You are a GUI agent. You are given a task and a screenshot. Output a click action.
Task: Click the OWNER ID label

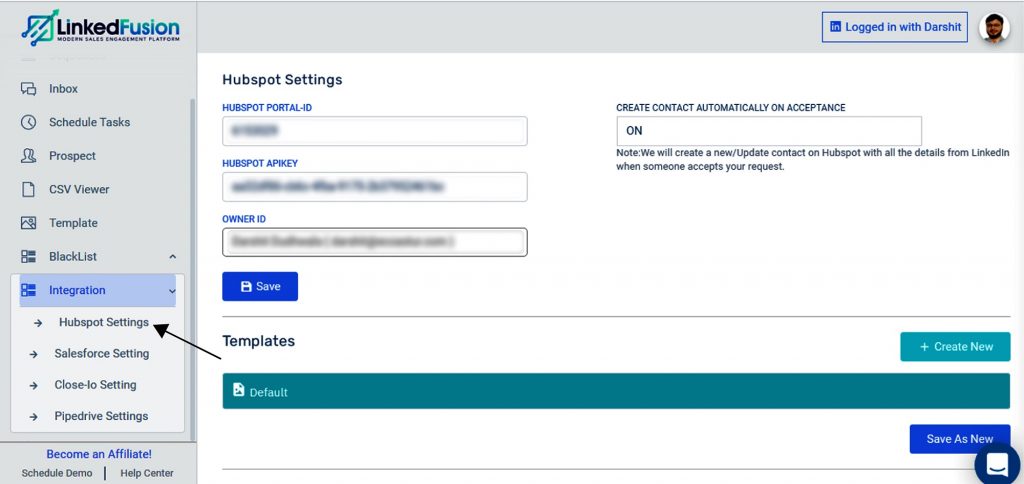(x=244, y=219)
